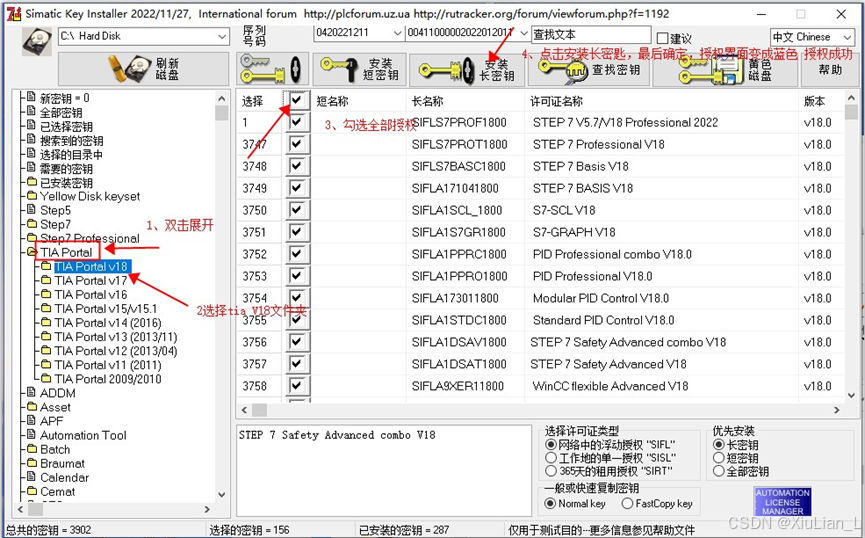865x538 pixels.
Task: Select the ADDM tree node
Action: [57, 393]
